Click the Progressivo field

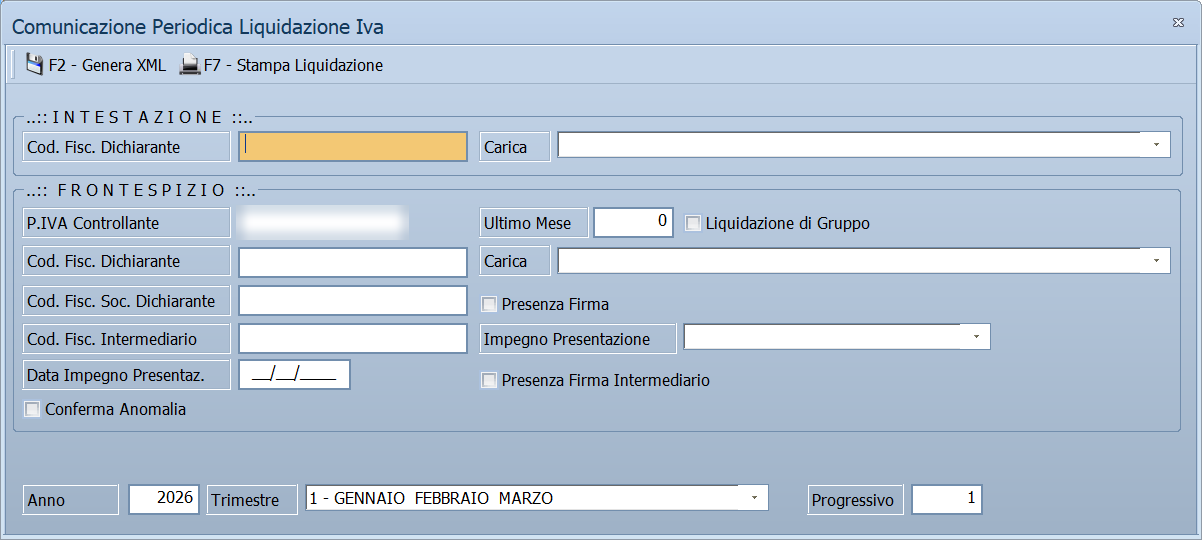click(x=947, y=499)
